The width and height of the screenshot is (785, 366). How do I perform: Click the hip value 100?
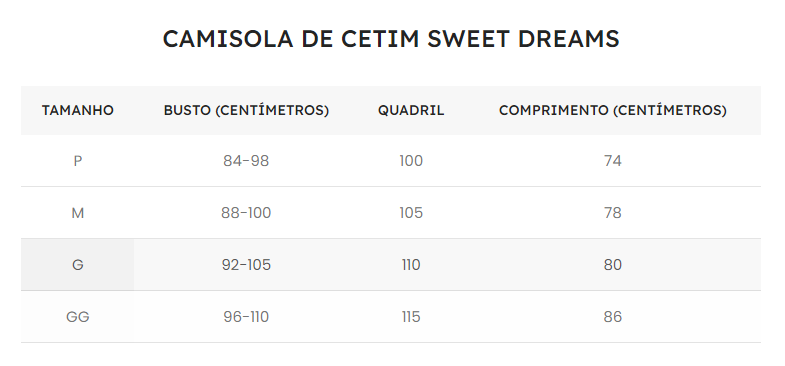(411, 161)
